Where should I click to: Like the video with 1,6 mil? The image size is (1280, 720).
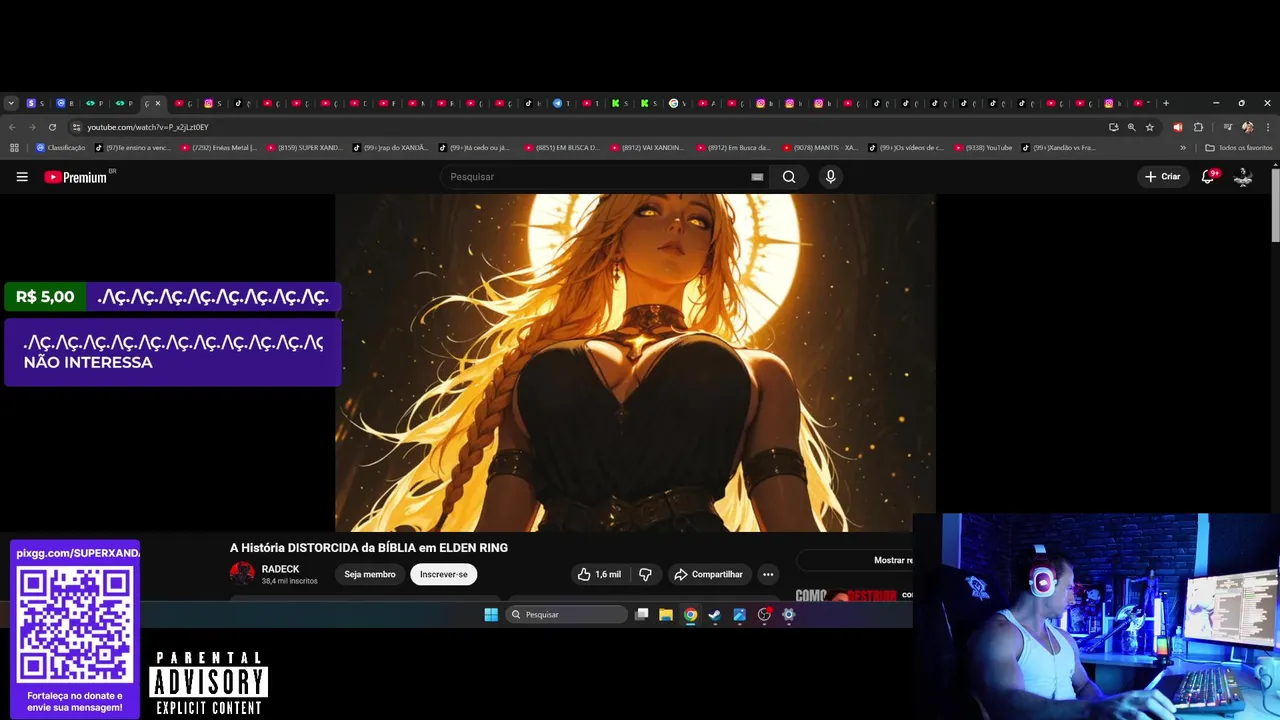pyautogui.click(x=598, y=574)
